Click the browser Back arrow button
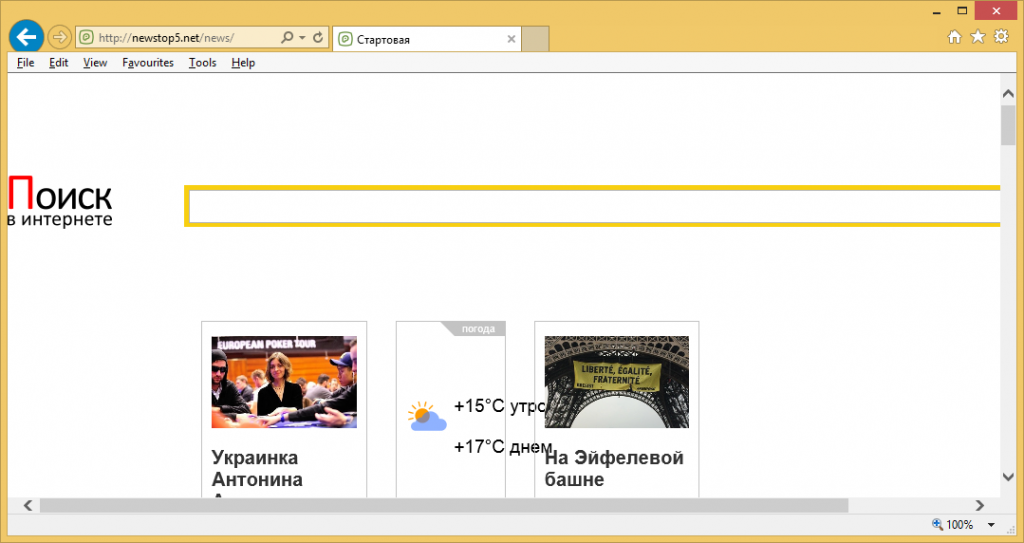 point(25,37)
